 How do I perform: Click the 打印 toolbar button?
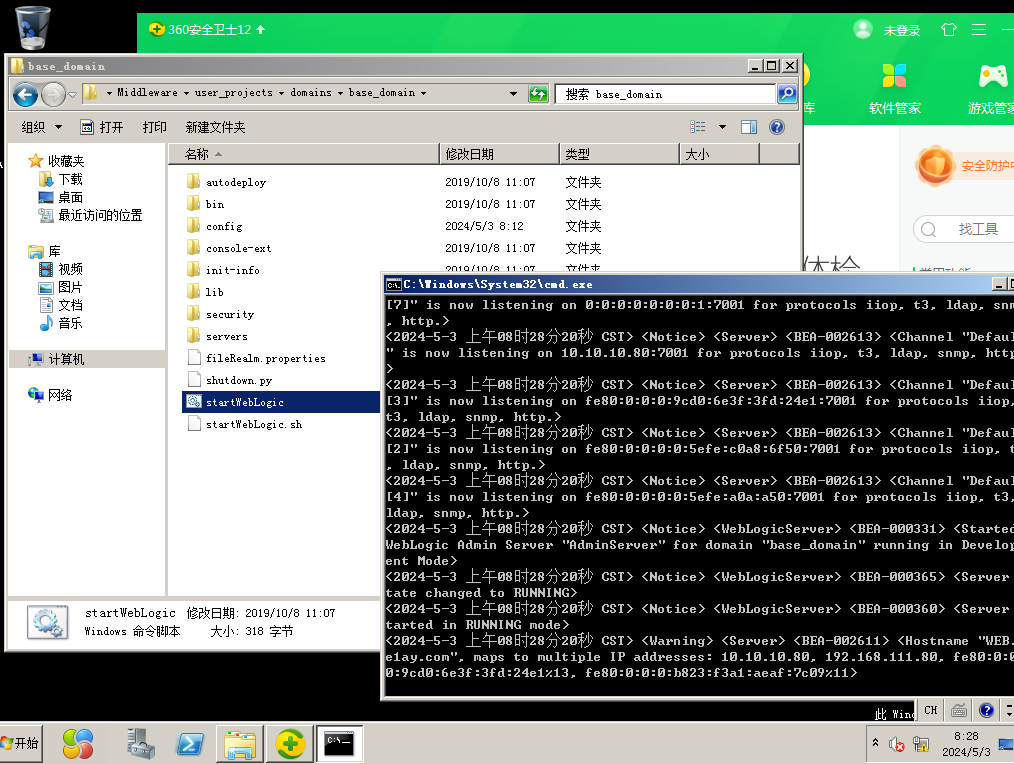click(155, 127)
